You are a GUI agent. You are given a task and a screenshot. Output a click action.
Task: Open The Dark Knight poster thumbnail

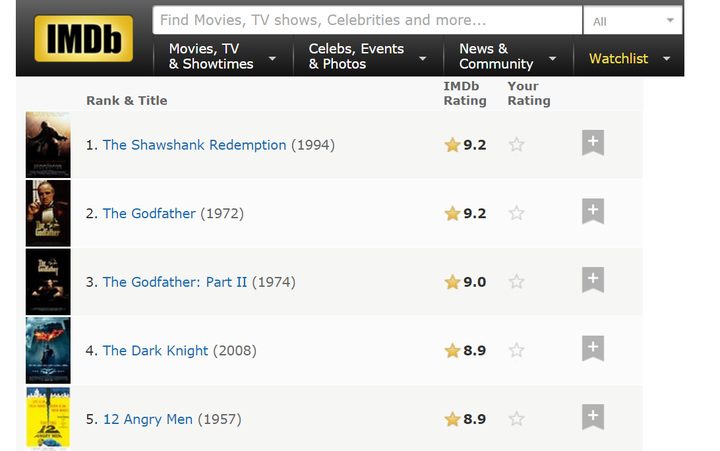[x=48, y=350]
